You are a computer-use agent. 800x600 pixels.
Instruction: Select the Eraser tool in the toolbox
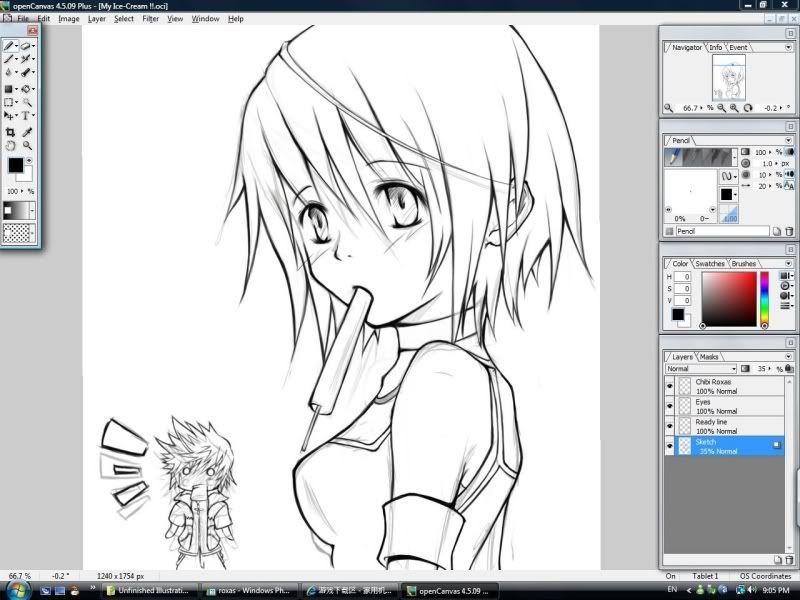26,46
